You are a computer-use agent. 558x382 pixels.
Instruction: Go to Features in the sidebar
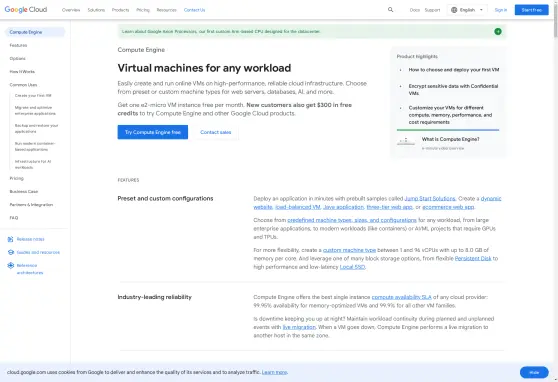coord(18,45)
